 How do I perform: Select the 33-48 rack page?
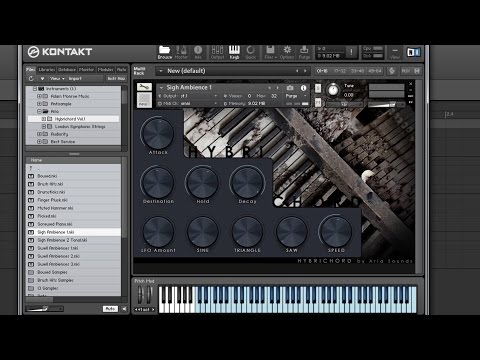coord(357,71)
